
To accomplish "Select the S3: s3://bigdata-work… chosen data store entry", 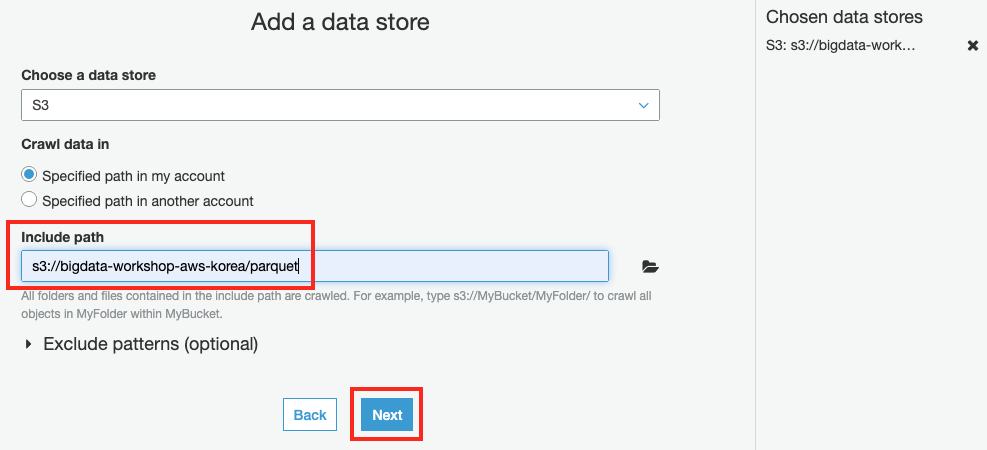I will [840, 45].
